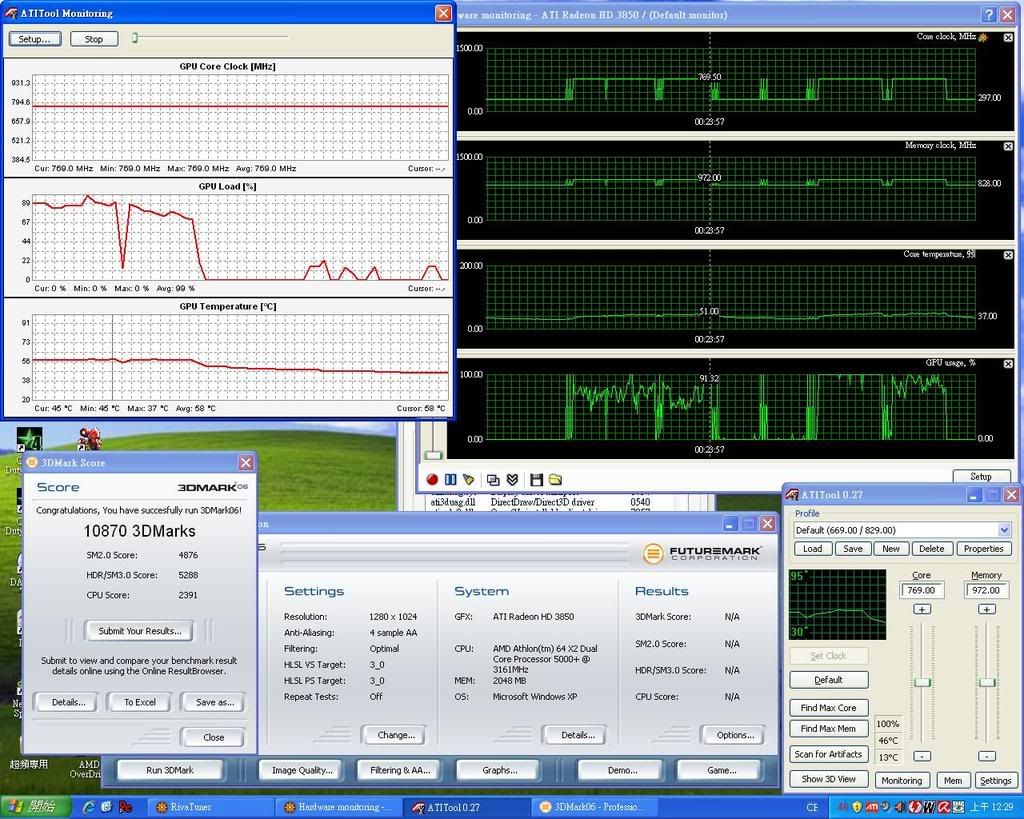Switch to Hardware monitoring taskbar item
Image resolution: width=1024 pixels, height=819 pixels.
(x=339, y=807)
